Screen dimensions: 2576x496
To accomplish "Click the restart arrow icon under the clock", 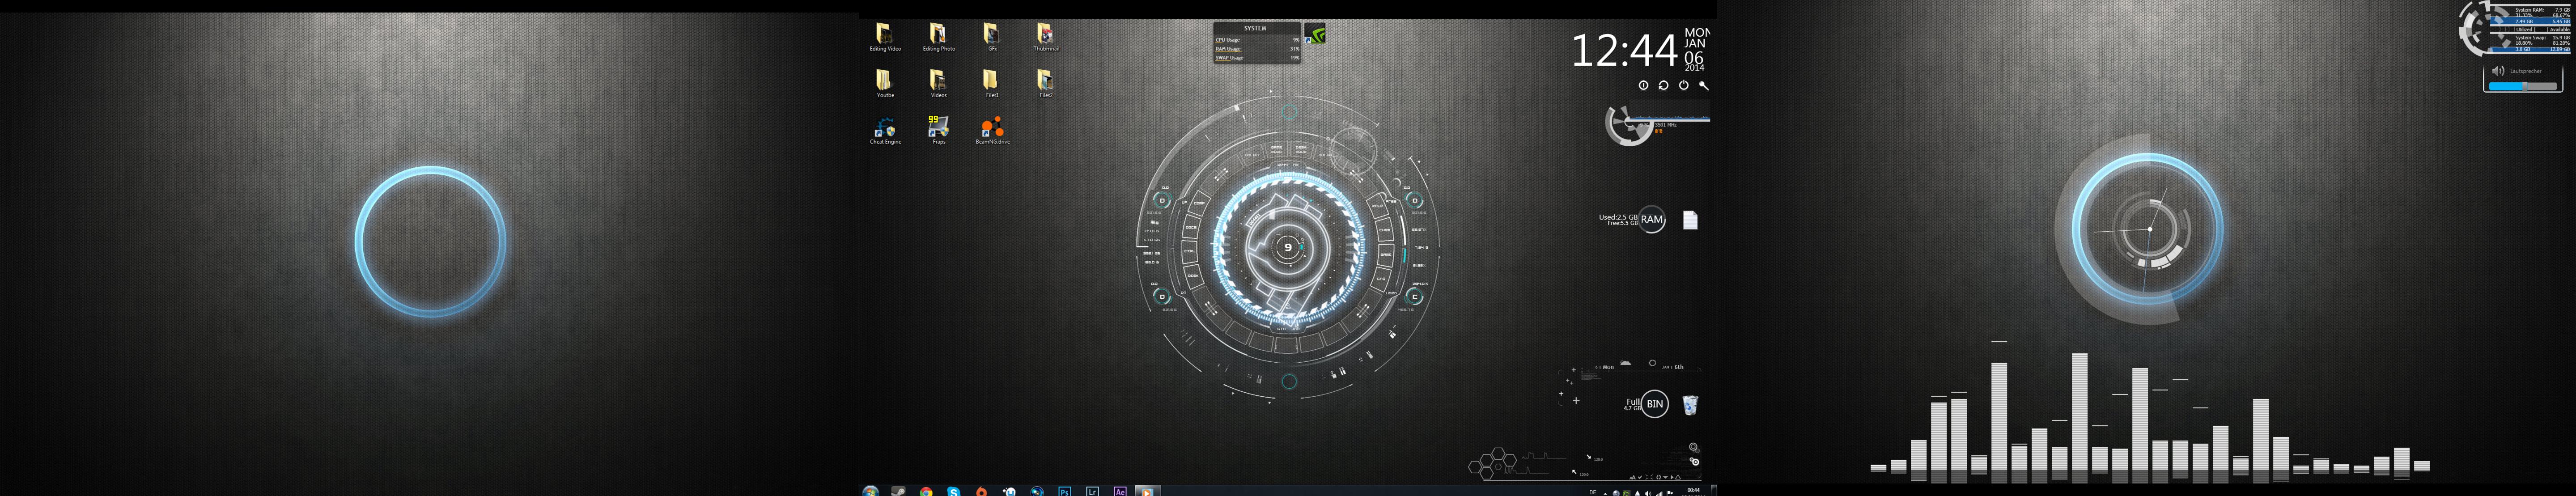I will [1663, 85].
